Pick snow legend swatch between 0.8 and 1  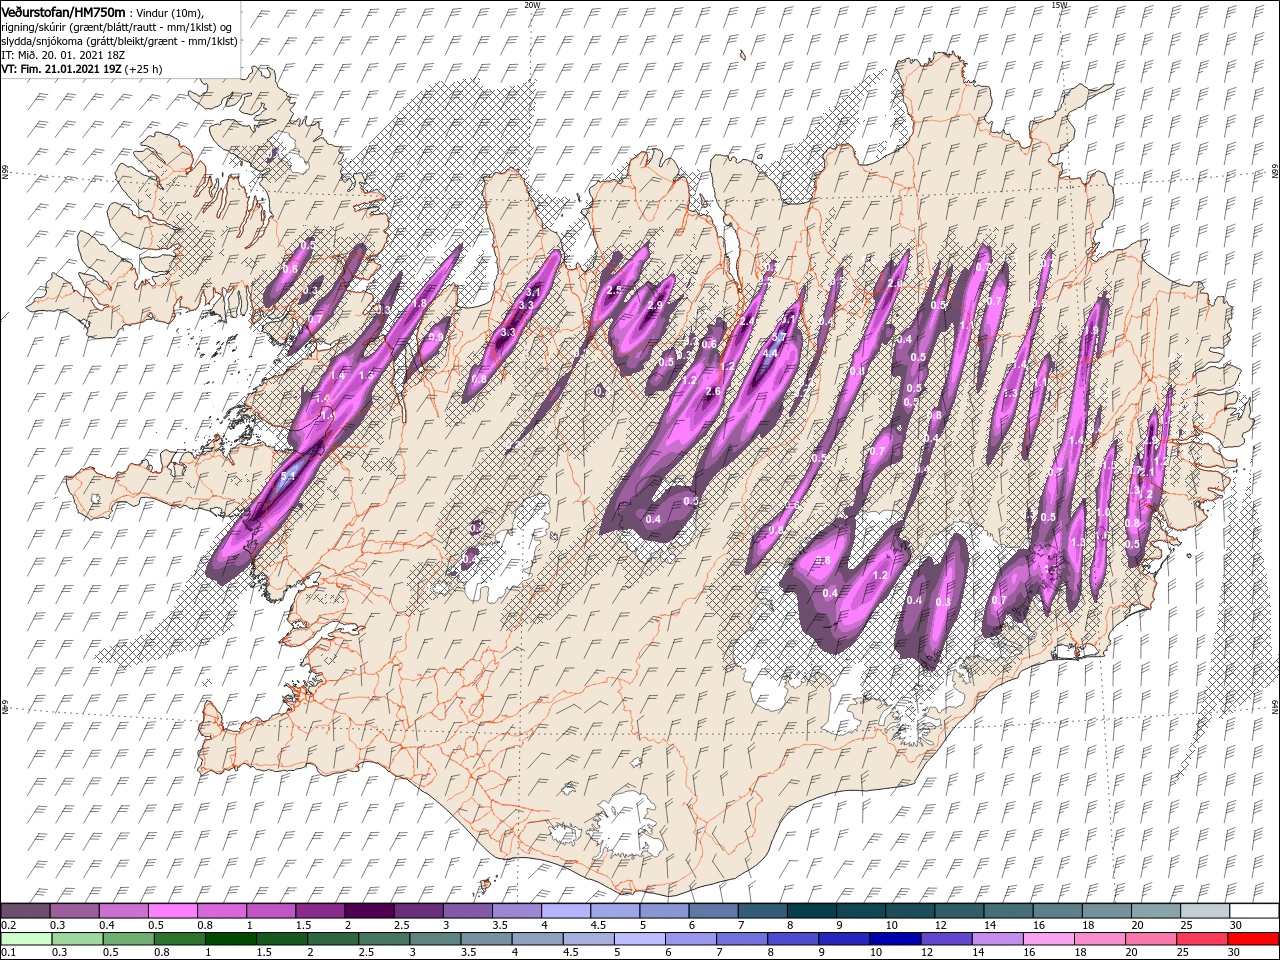pyautogui.click(x=223, y=912)
